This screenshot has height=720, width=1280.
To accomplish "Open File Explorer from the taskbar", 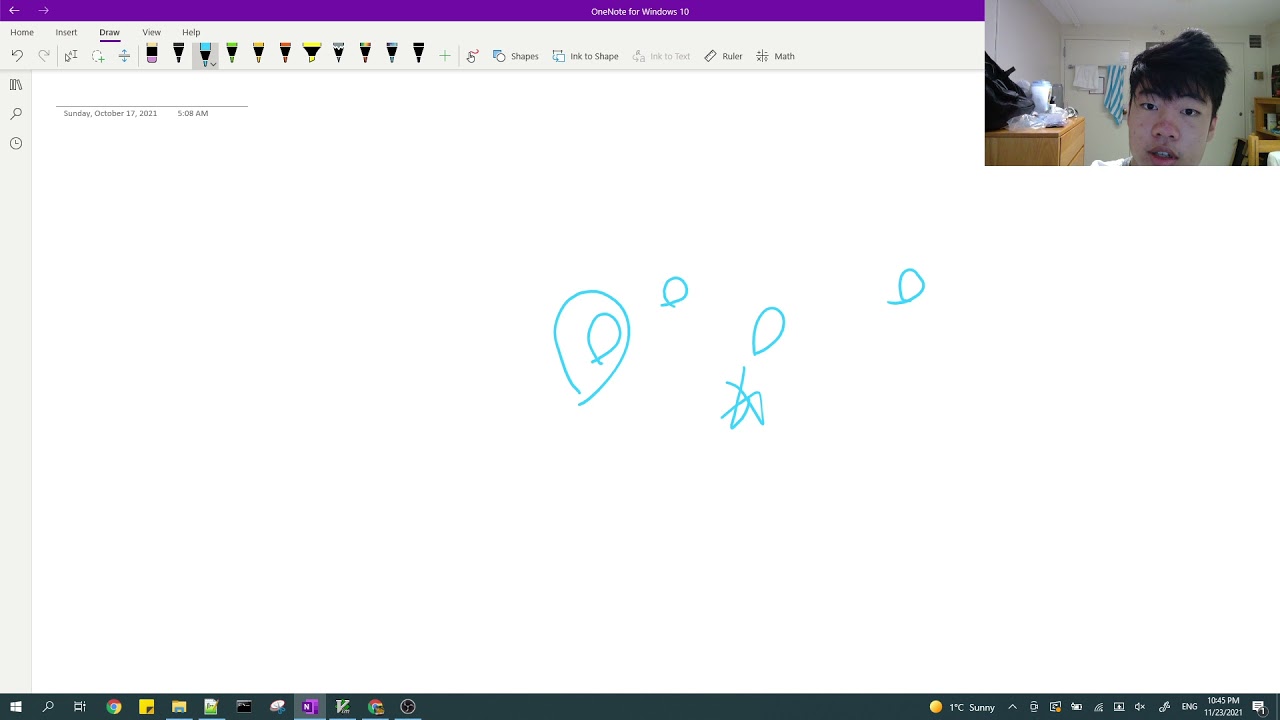I will click(x=179, y=707).
